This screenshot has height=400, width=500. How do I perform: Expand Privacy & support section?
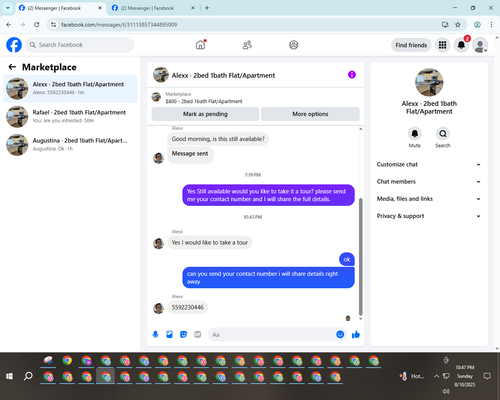[x=429, y=216]
